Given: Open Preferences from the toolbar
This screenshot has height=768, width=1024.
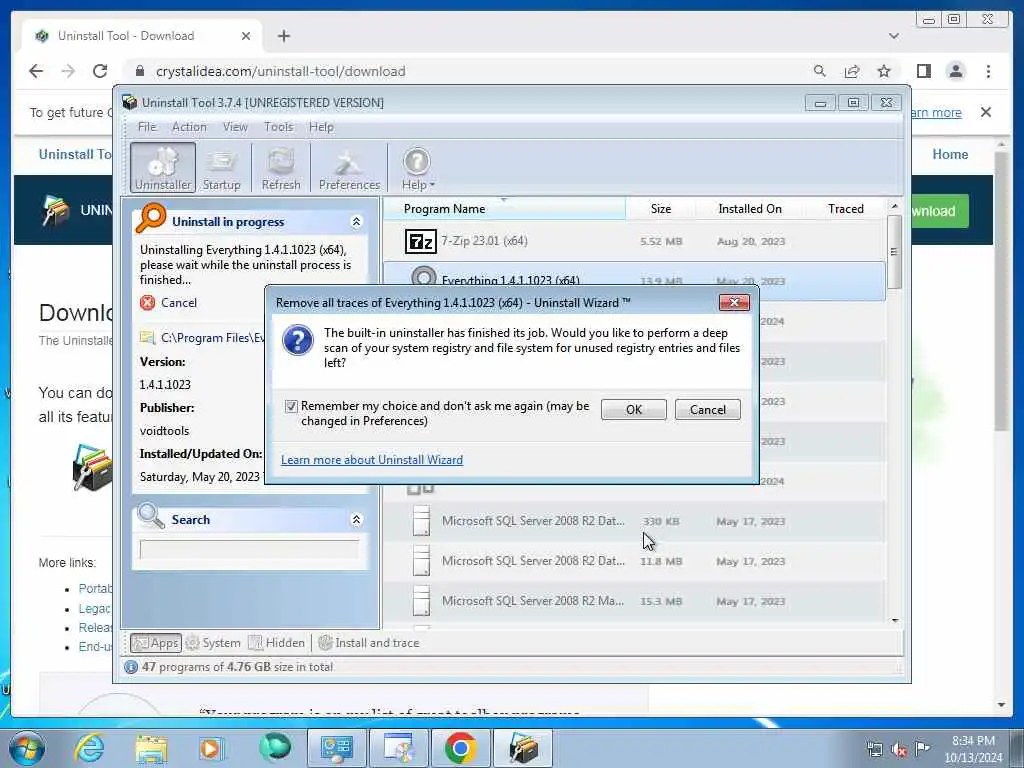Looking at the screenshot, I should pyautogui.click(x=349, y=168).
